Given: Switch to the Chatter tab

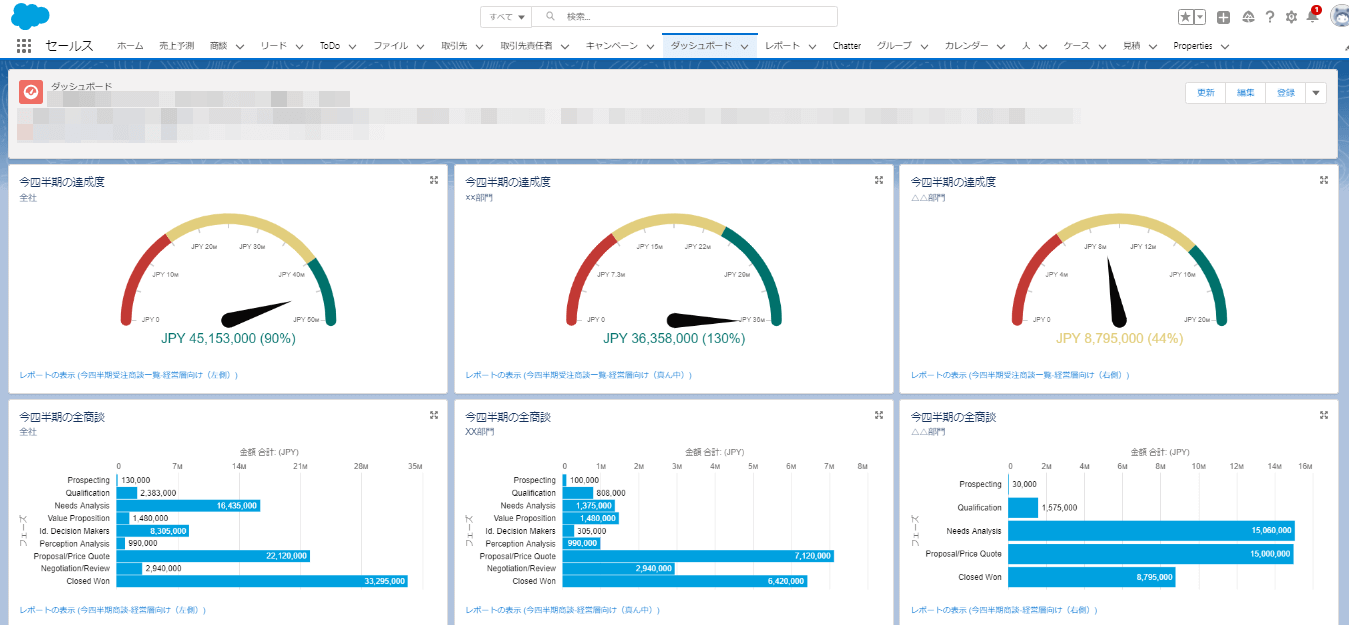Looking at the screenshot, I should coord(846,45).
